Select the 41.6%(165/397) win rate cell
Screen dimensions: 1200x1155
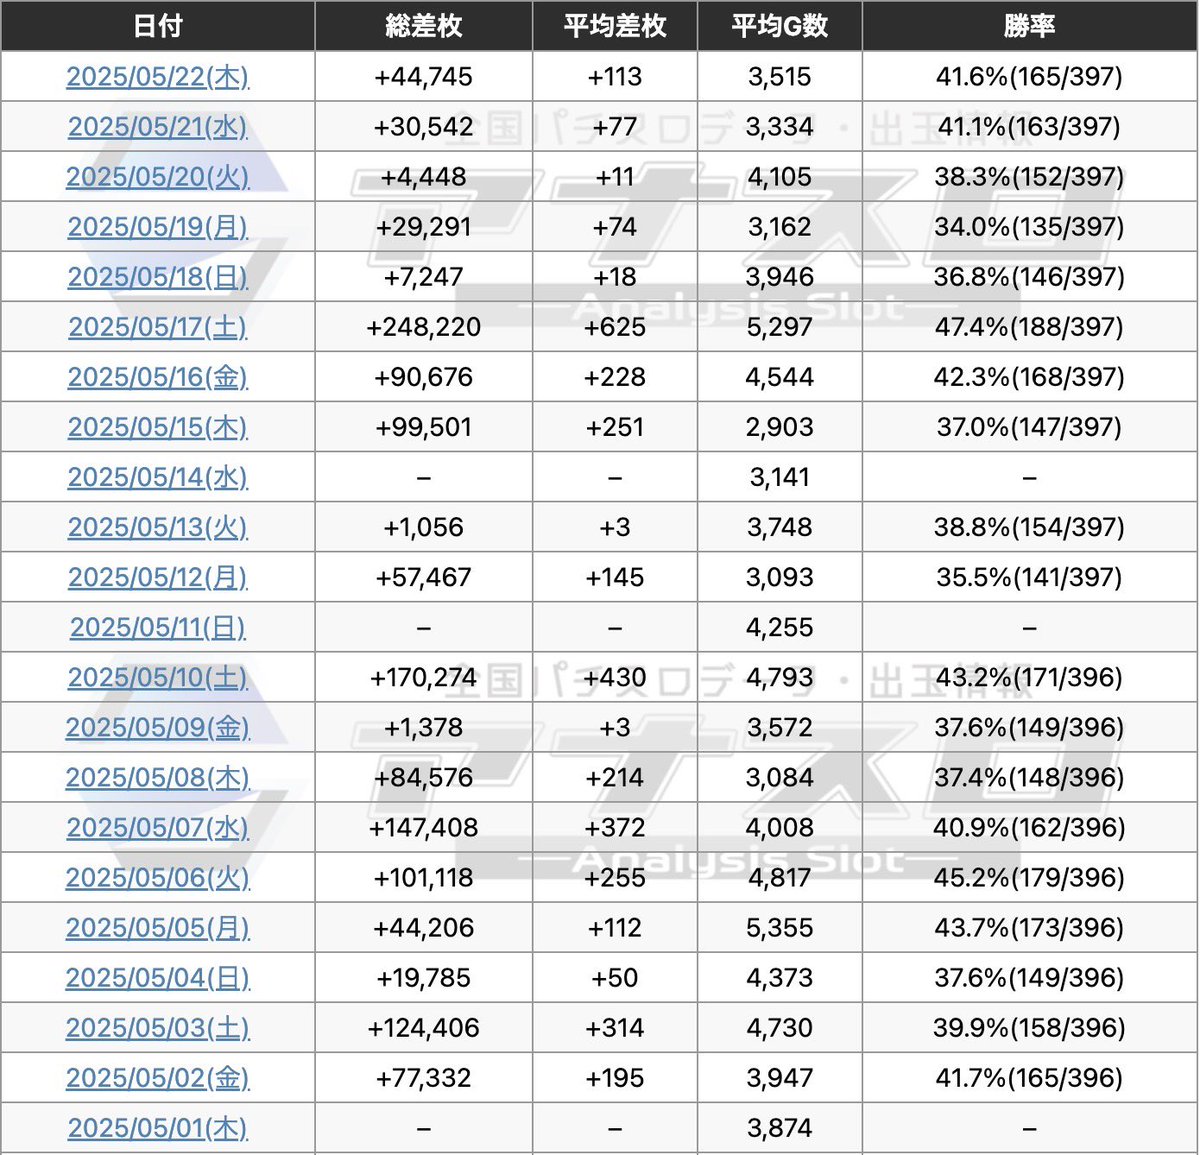click(x=1030, y=77)
